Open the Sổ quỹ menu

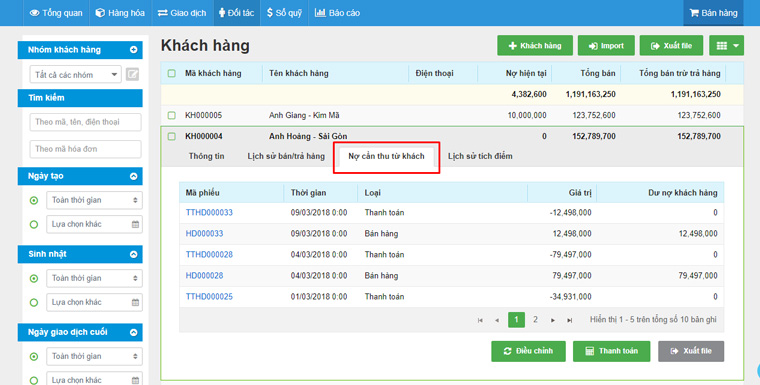pos(284,13)
